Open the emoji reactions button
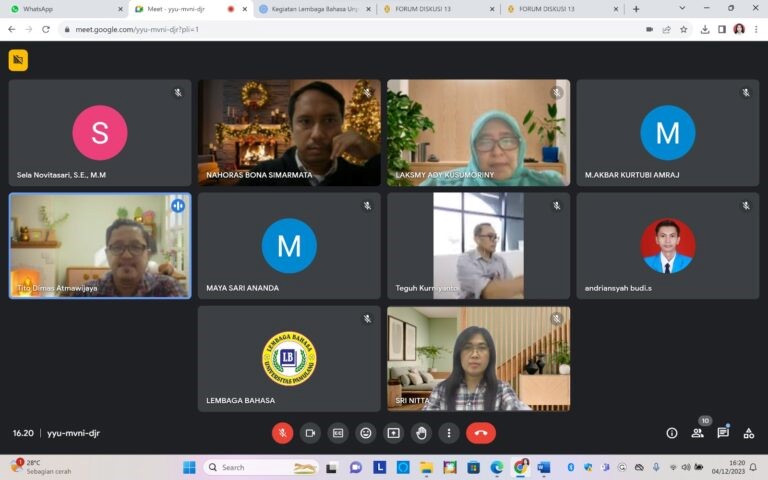This screenshot has height=480, width=768. 365,433
